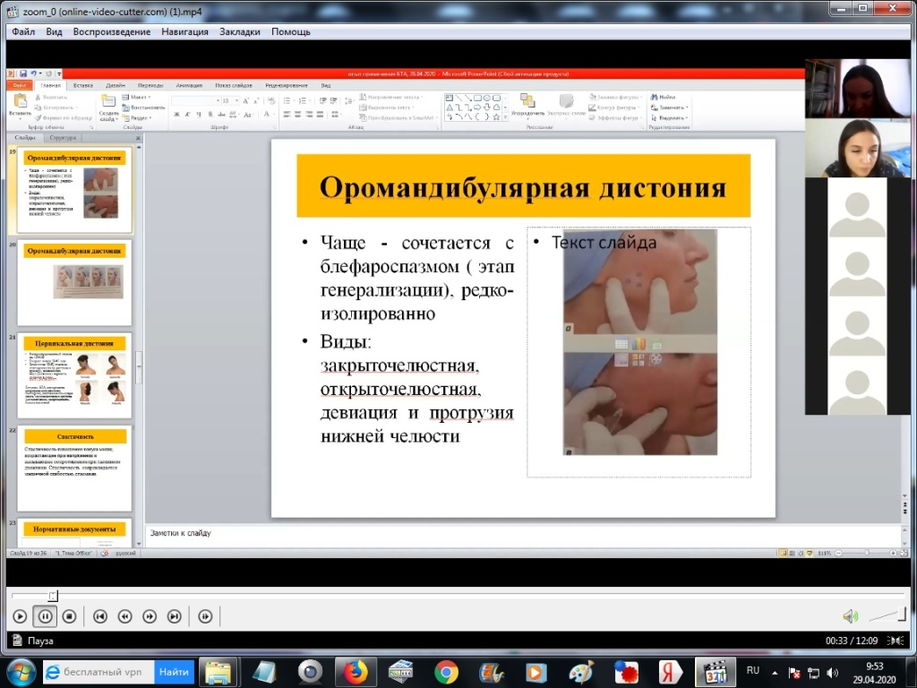The width and height of the screenshot is (917, 688).
Task: Click the rewind (decrease speed) button
Action: (x=125, y=616)
